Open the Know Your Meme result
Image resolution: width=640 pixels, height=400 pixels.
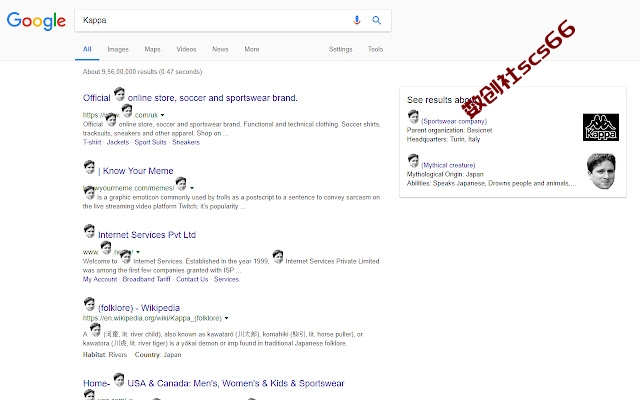136,171
